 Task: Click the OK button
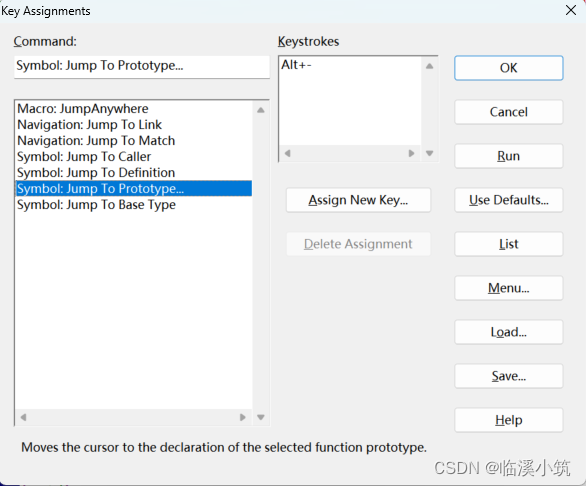(x=508, y=68)
